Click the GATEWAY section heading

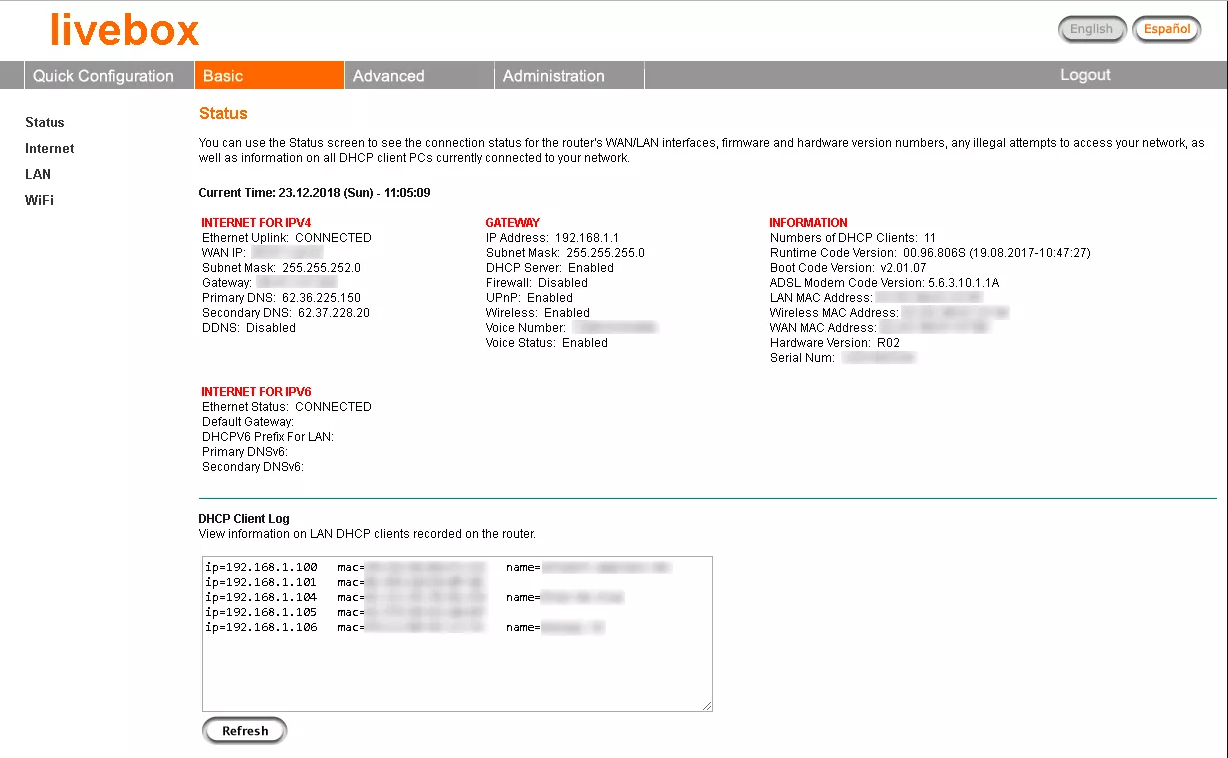click(512, 222)
